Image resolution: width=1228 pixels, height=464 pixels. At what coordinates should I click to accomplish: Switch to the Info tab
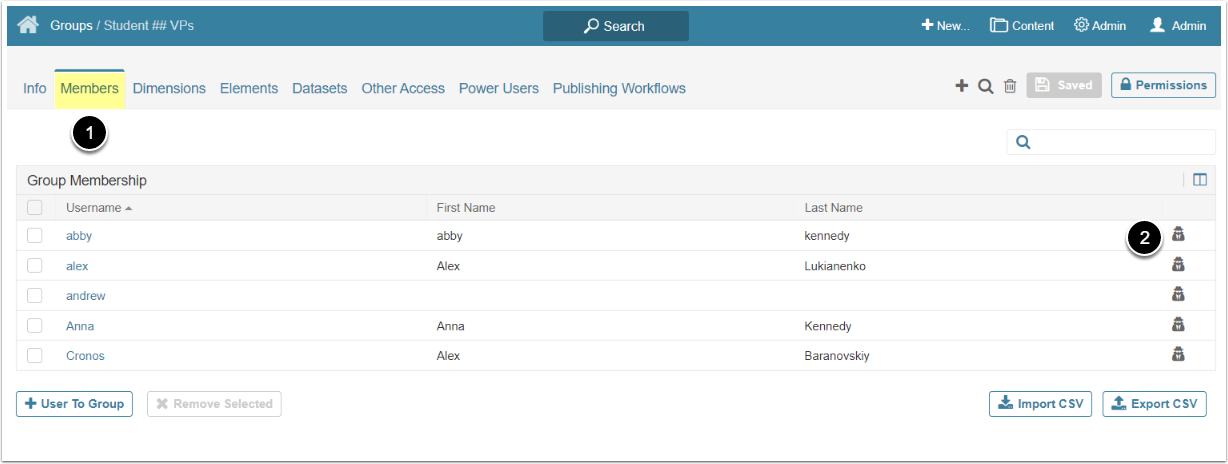coord(35,88)
